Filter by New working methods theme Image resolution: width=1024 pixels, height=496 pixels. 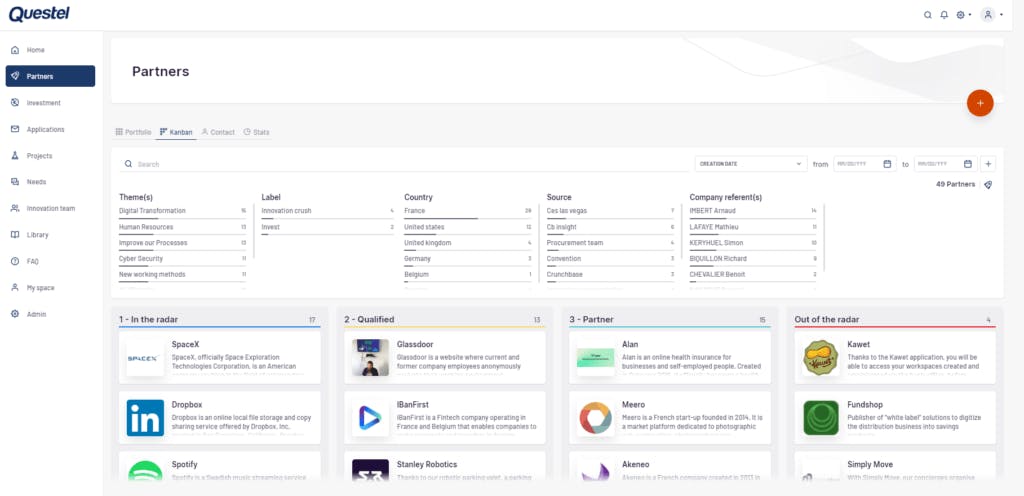183,275
